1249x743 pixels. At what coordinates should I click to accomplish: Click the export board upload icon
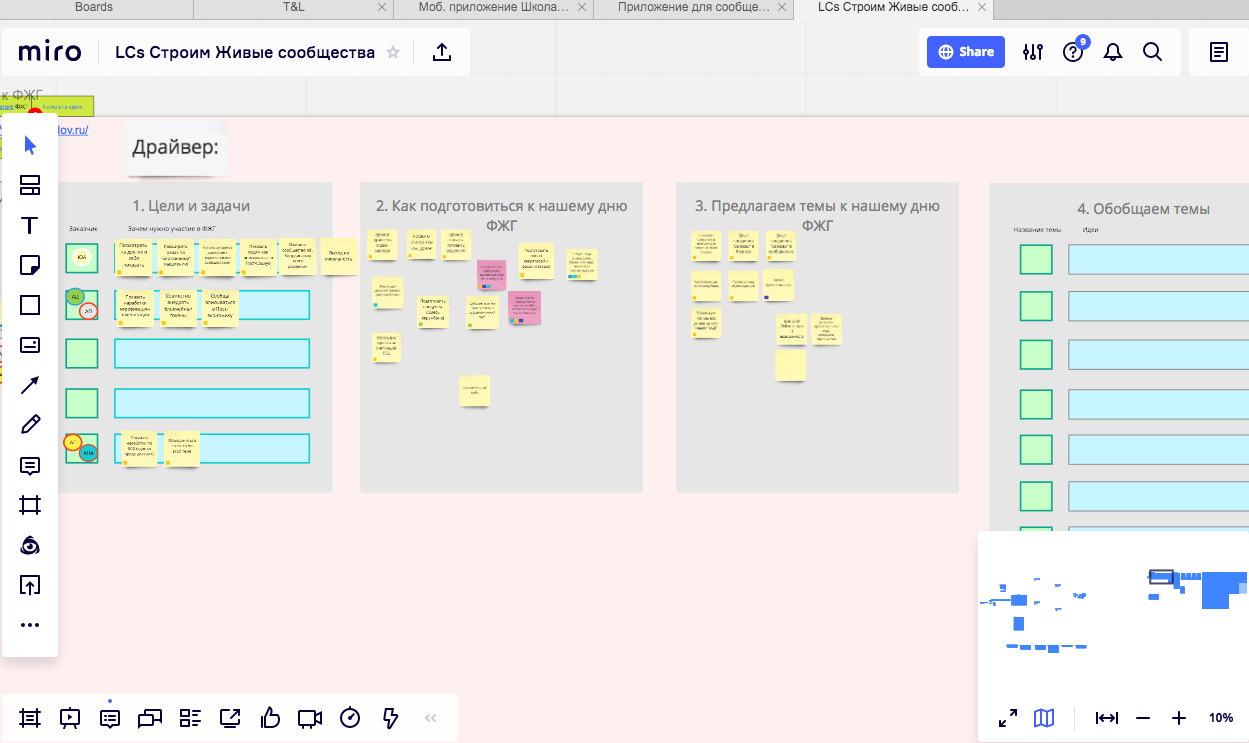coord(442,53)
